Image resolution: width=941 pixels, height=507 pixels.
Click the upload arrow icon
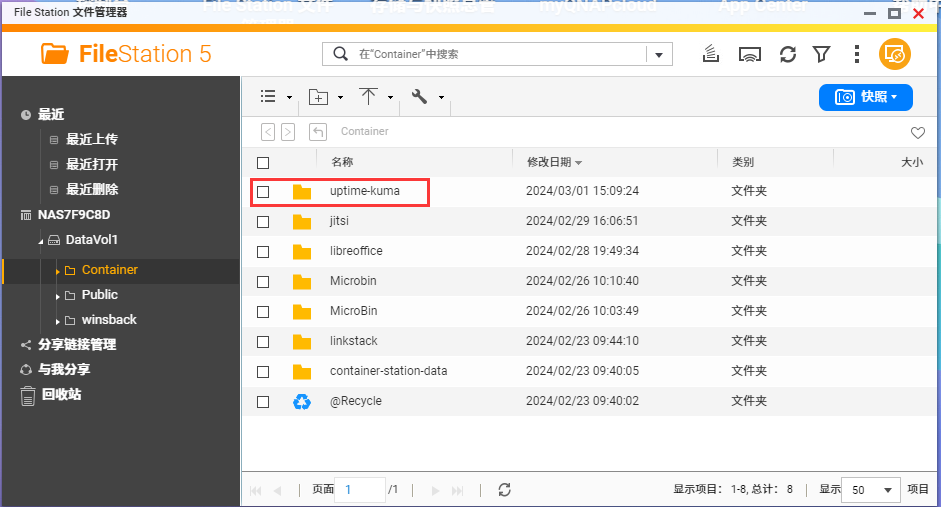pos(368,97)
